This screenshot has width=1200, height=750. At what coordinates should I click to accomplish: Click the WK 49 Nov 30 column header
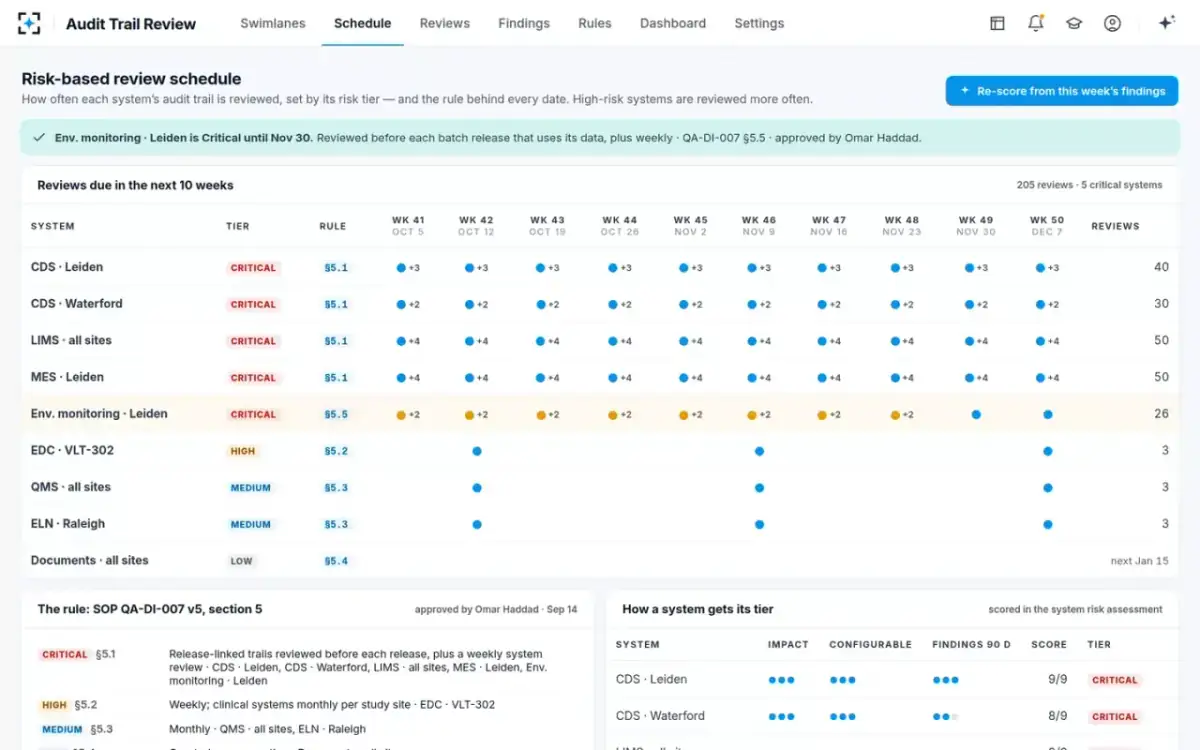[975, 226]
